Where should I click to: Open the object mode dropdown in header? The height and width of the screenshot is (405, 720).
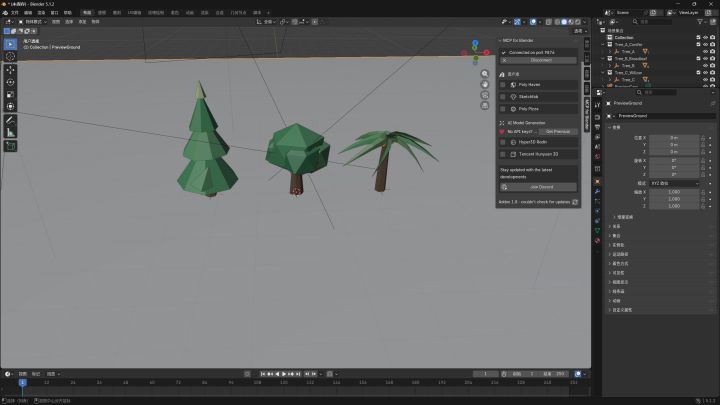point(33,22)
